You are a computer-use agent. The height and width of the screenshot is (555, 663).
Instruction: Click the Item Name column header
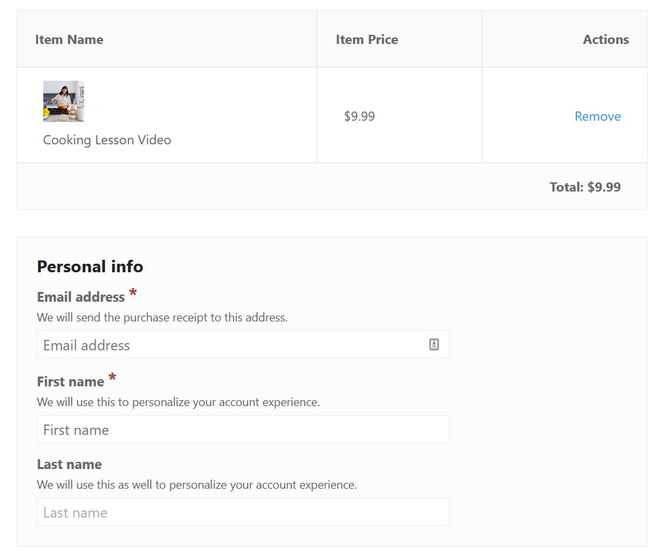pyautogui.click(x=69, y=40)
